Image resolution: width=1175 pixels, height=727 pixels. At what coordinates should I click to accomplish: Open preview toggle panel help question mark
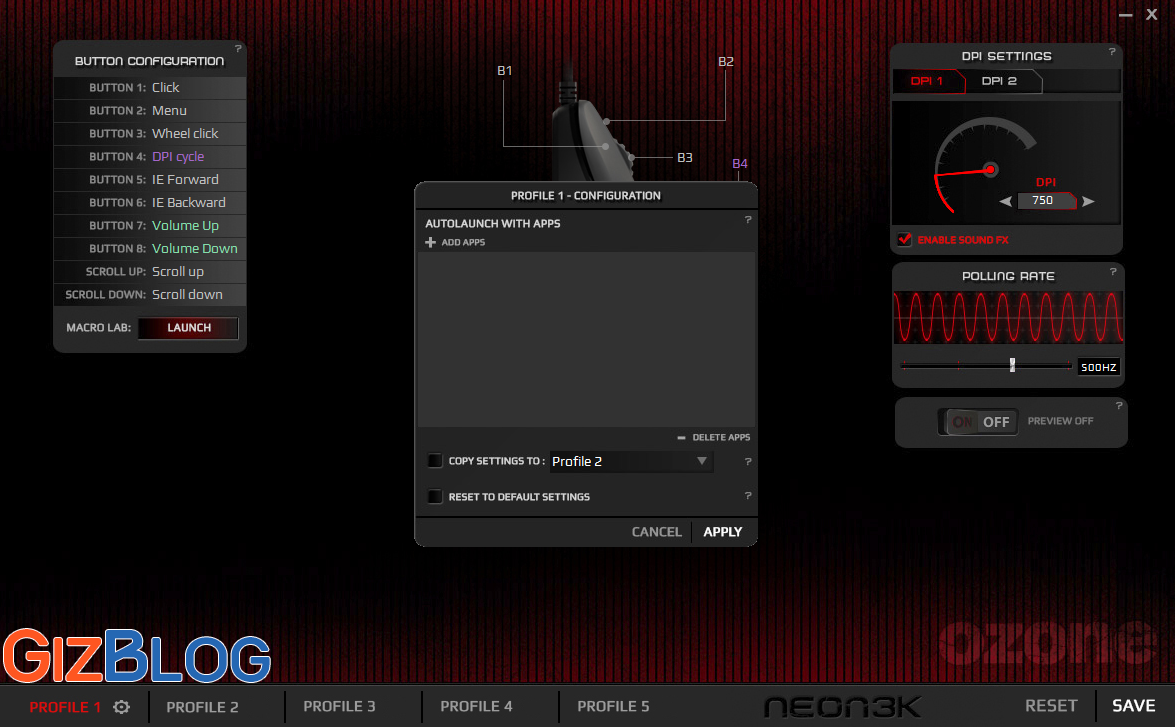click(x=1119, y=405)
